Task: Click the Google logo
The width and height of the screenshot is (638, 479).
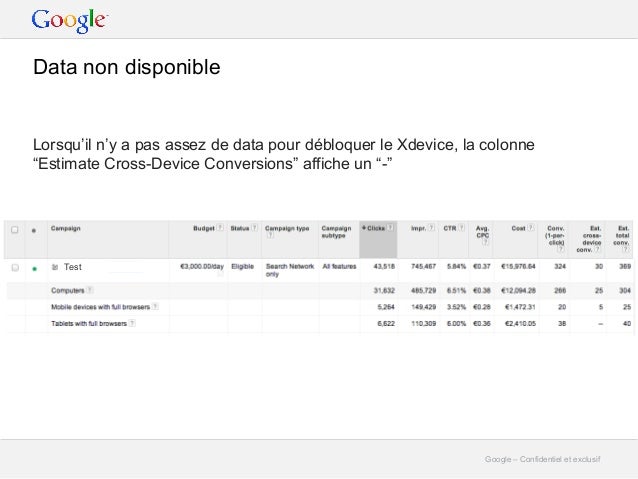Action: pos(70,21)
